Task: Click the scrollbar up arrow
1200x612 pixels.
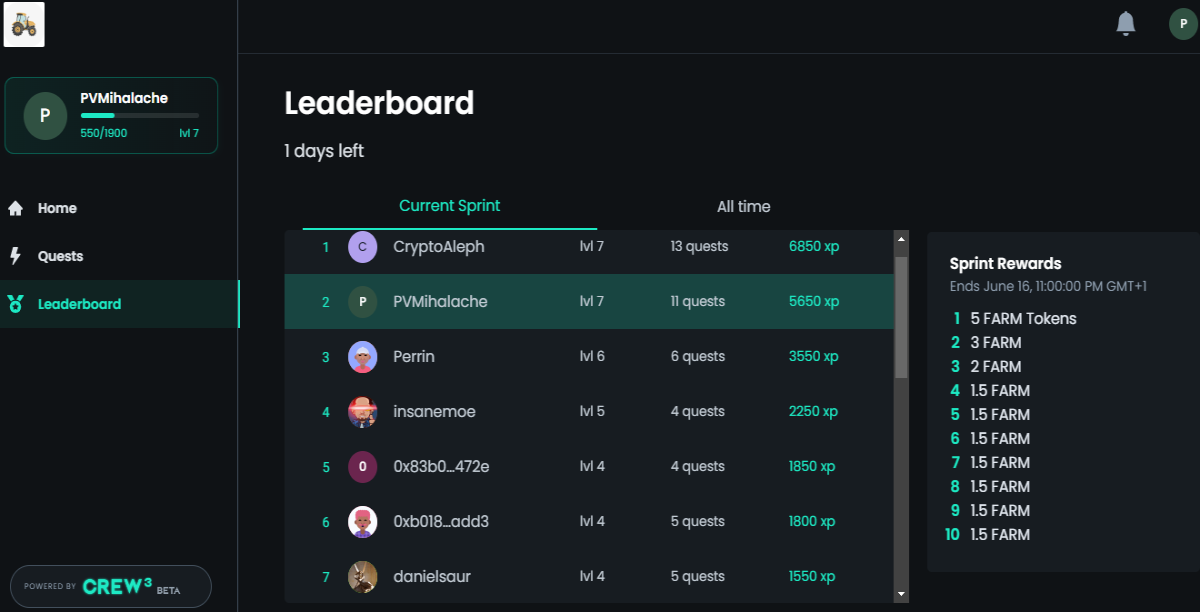Action: click(901, 239)
